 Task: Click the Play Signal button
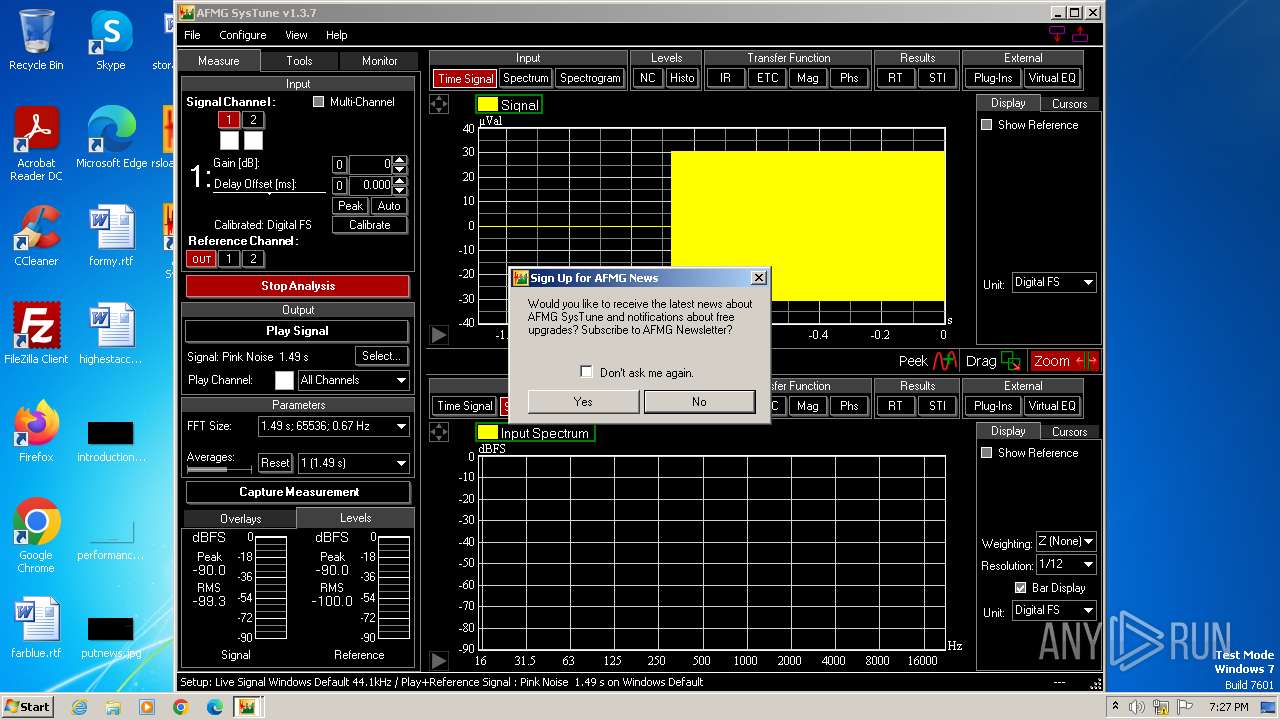click(x=298, y=331)
